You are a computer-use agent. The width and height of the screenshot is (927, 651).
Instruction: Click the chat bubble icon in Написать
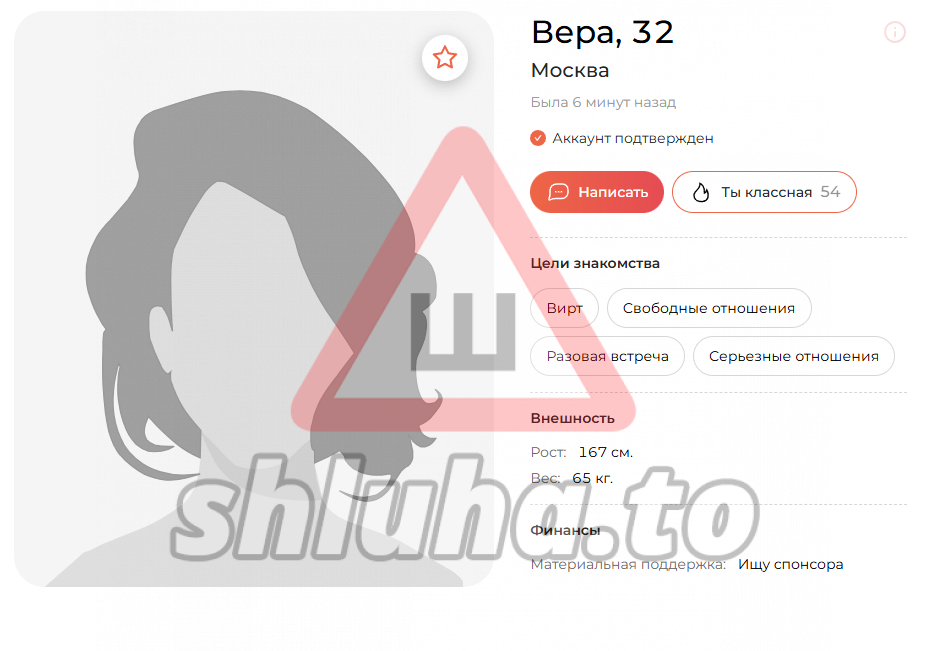click(558, 192)
